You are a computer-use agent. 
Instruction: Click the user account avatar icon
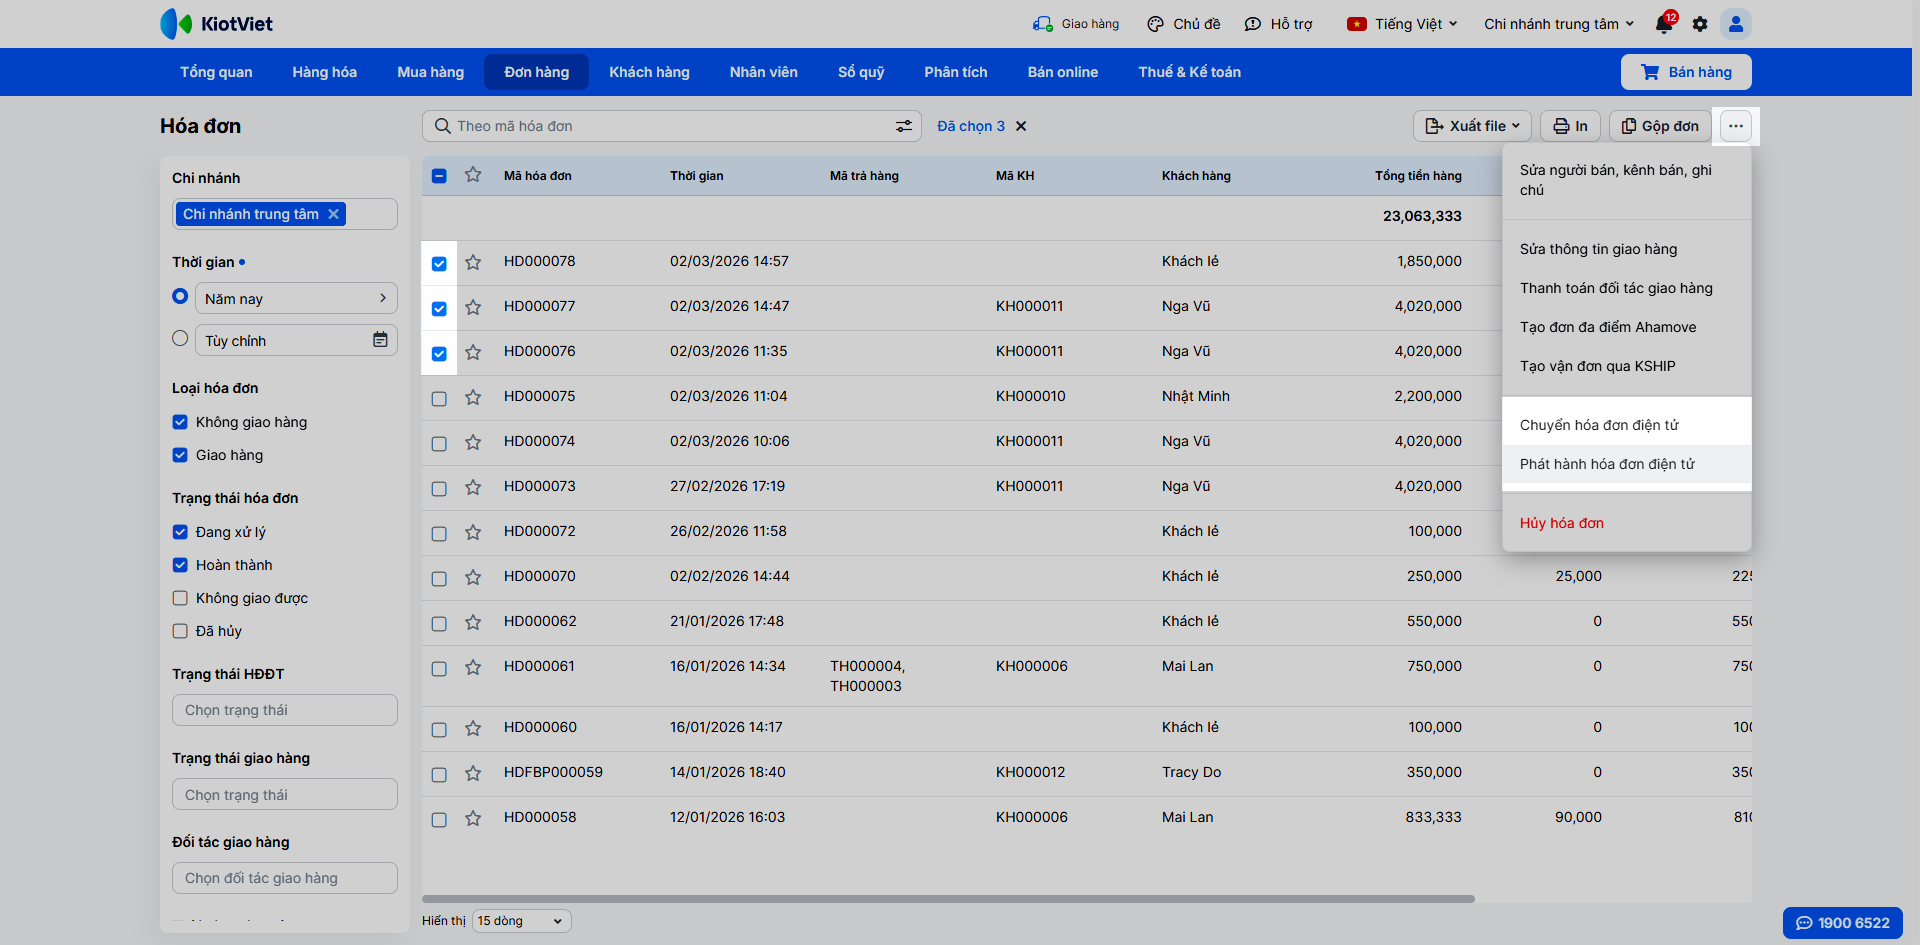1736,24
